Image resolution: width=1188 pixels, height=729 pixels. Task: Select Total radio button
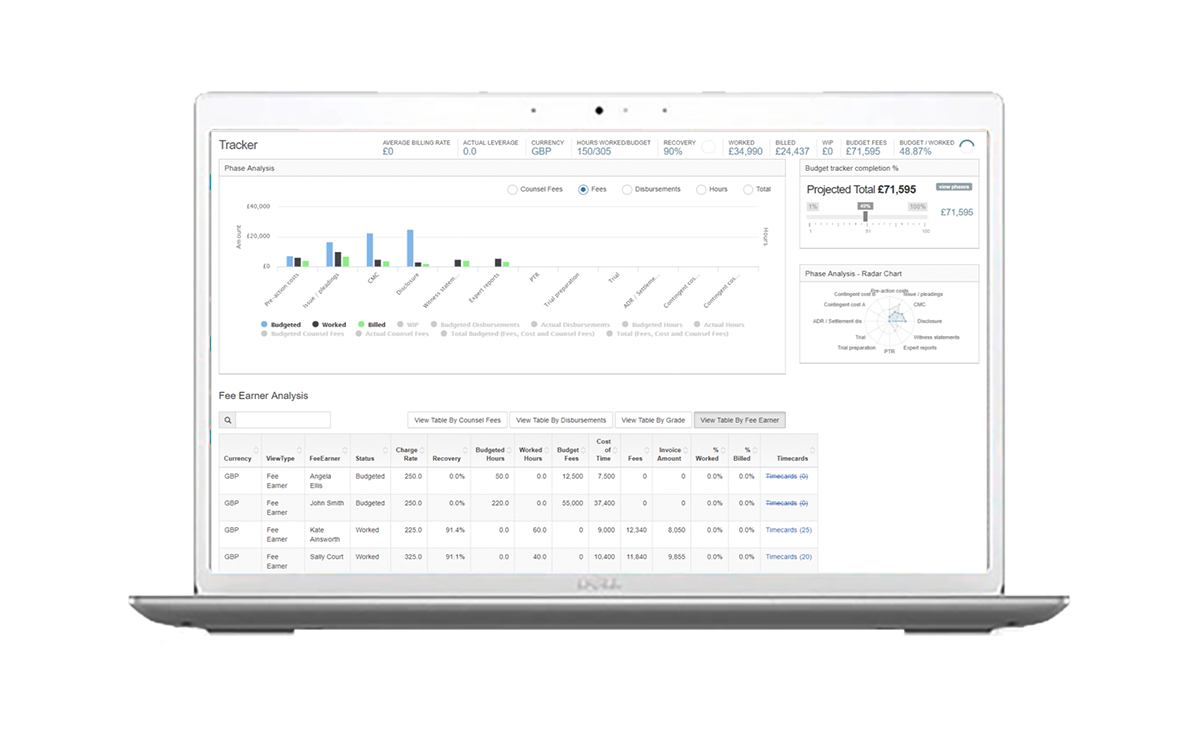coord(748,189)
